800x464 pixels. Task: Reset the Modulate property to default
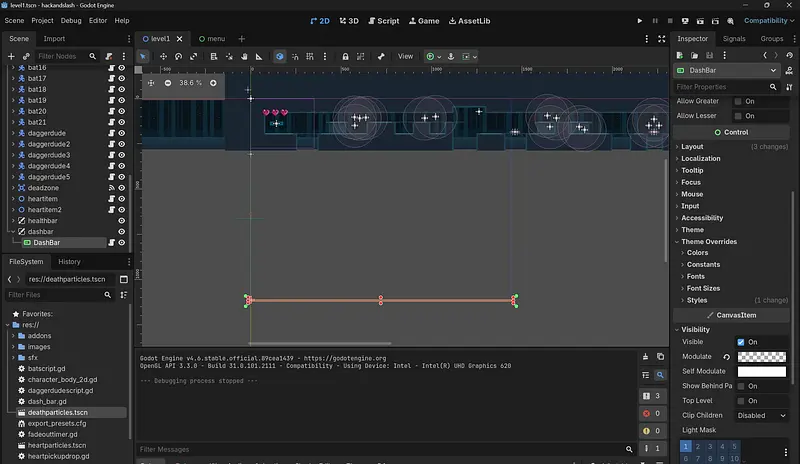(727, 357)
